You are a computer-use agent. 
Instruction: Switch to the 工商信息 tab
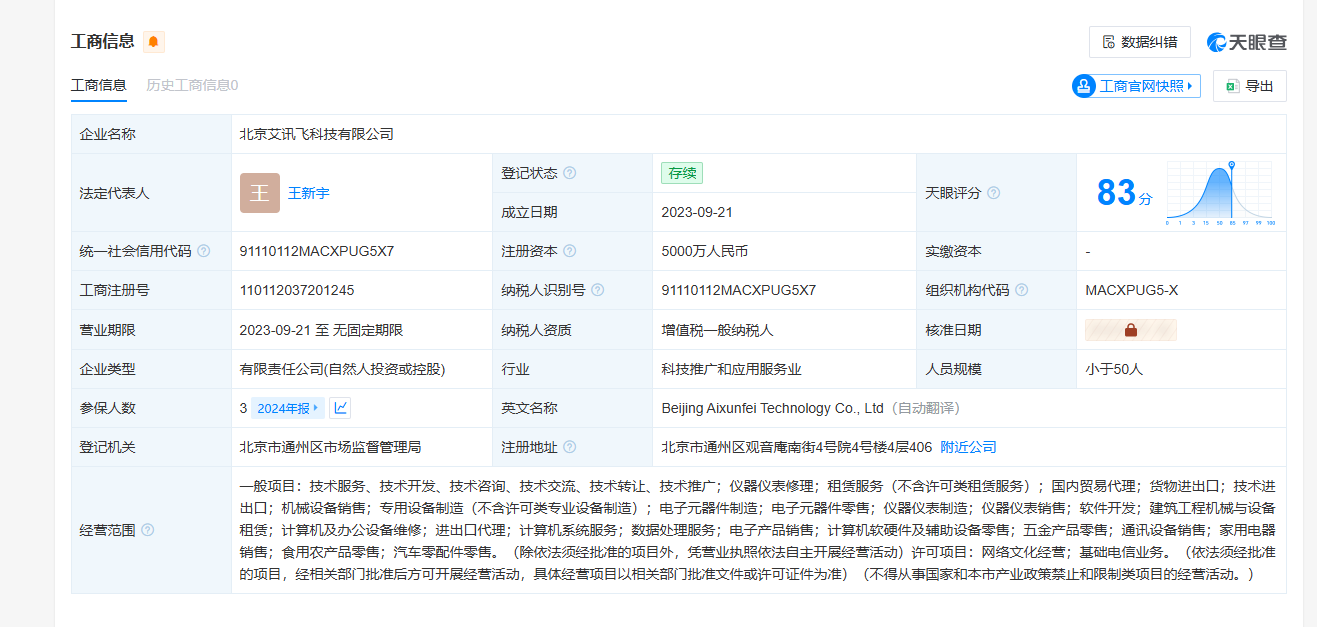coord(99,85)
